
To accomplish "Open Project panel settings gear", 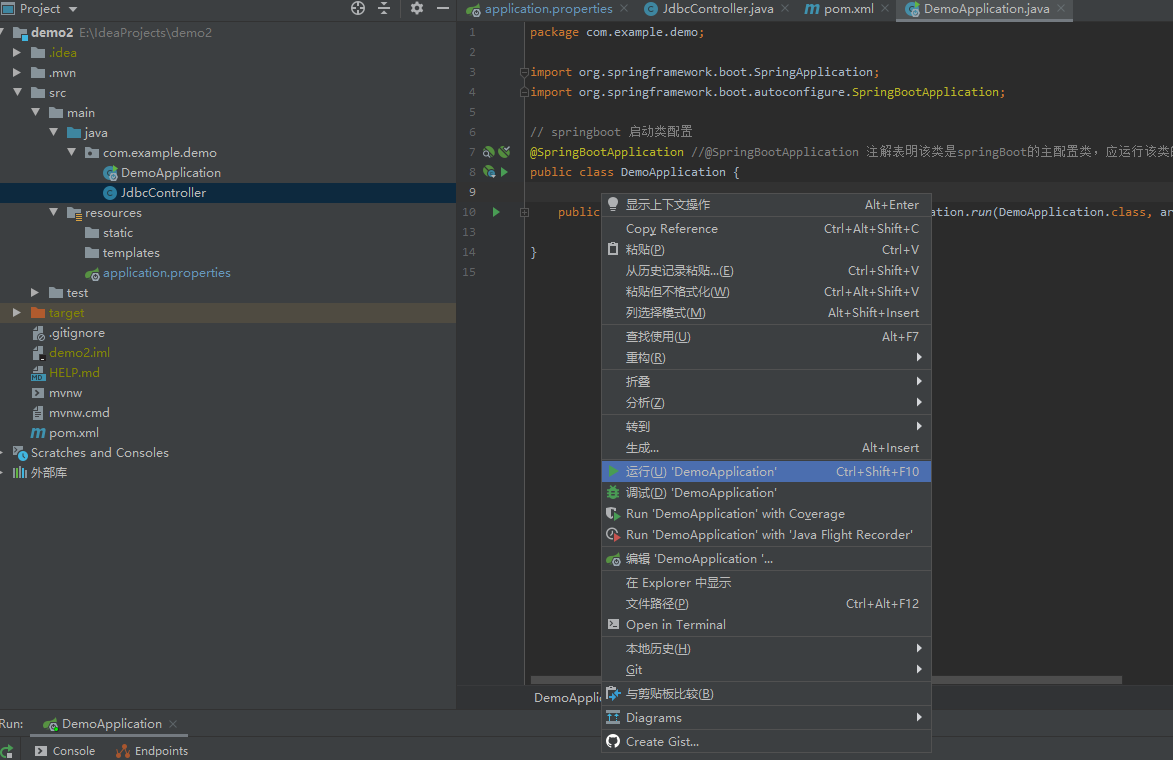I will coord(417,8).
